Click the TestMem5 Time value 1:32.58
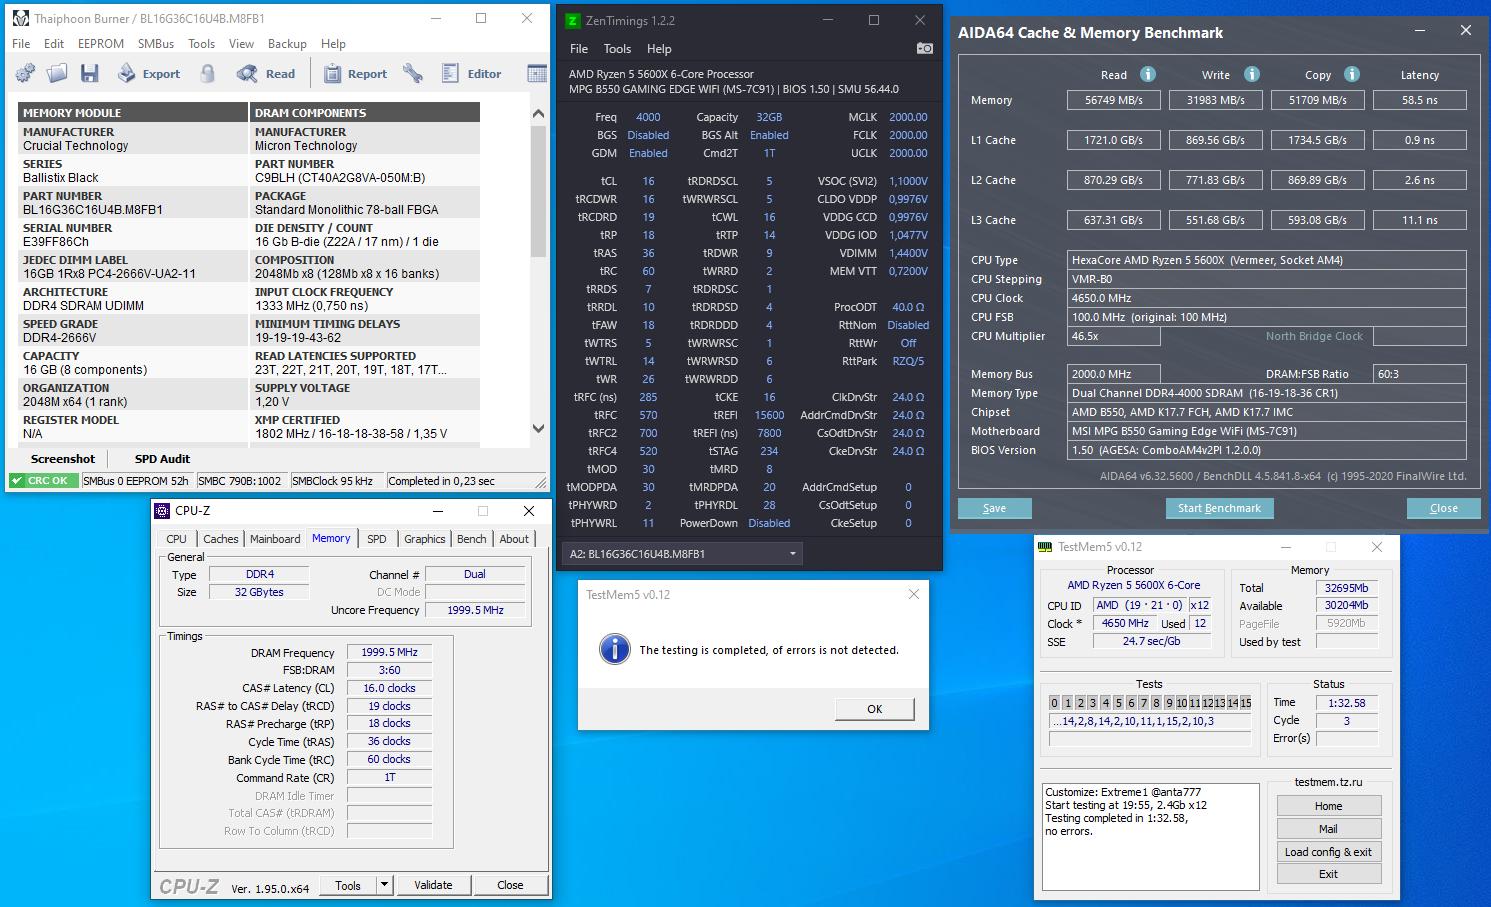The width and height of the screenshot is (1491, 907). coord(1347,703)
